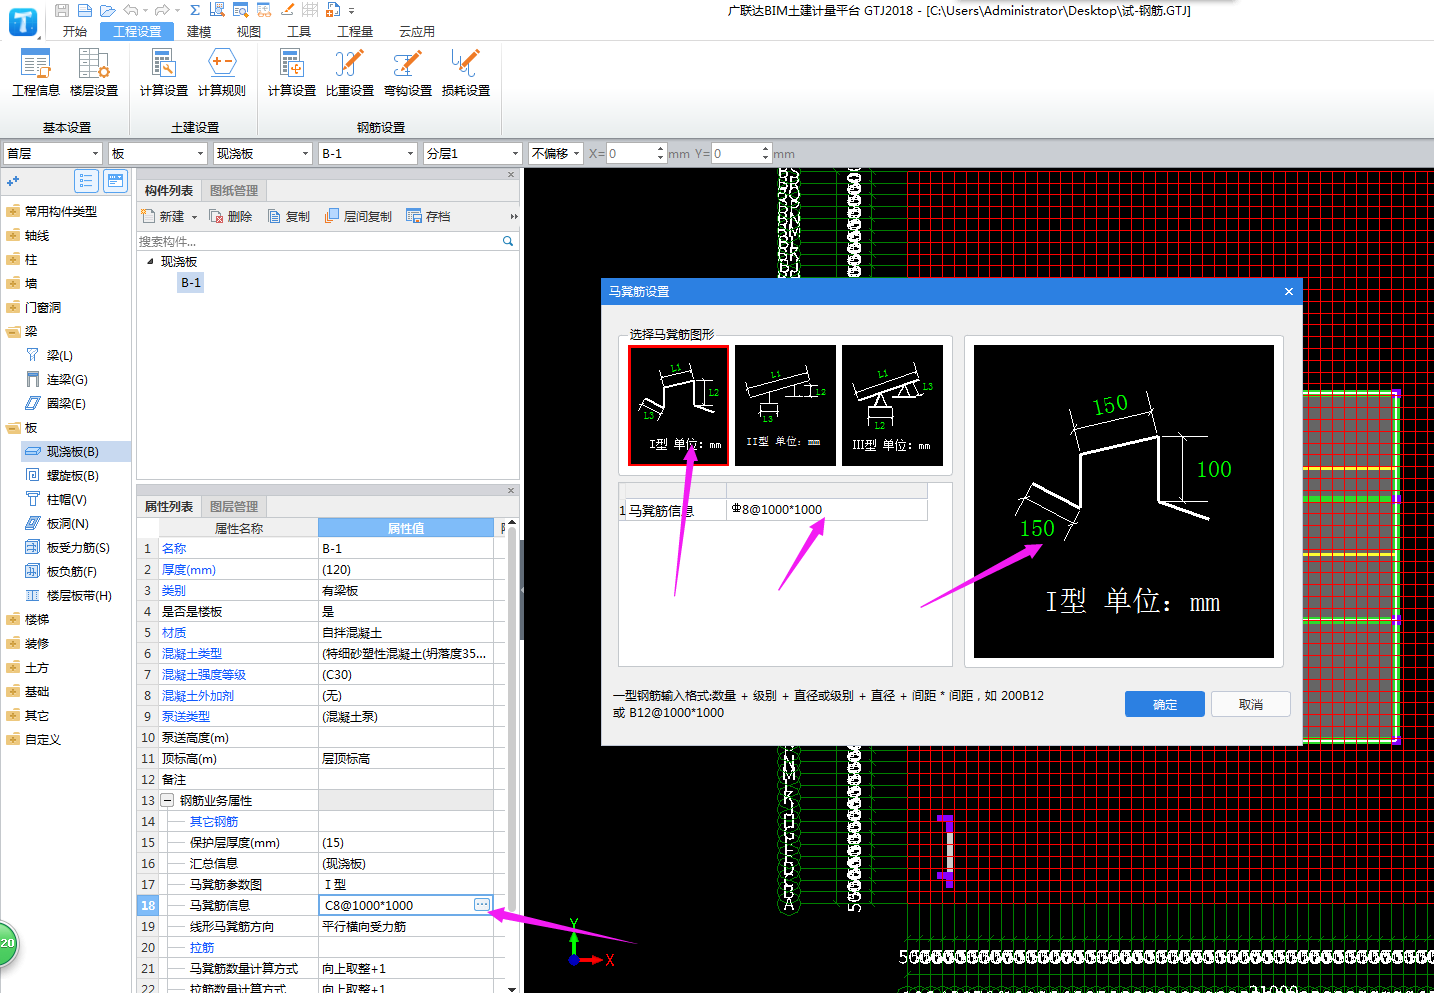
Task: Click 复制 copy component
Action: (289, 216)
